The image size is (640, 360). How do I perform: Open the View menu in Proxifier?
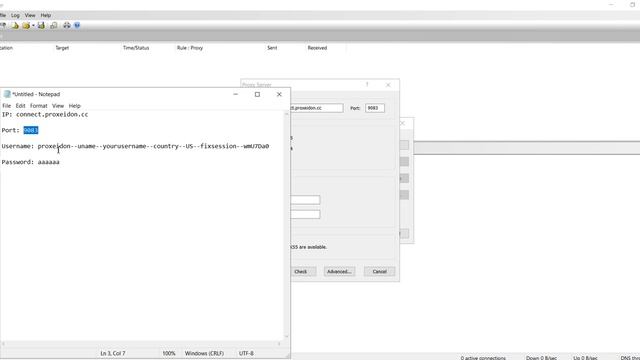(30, 15)
